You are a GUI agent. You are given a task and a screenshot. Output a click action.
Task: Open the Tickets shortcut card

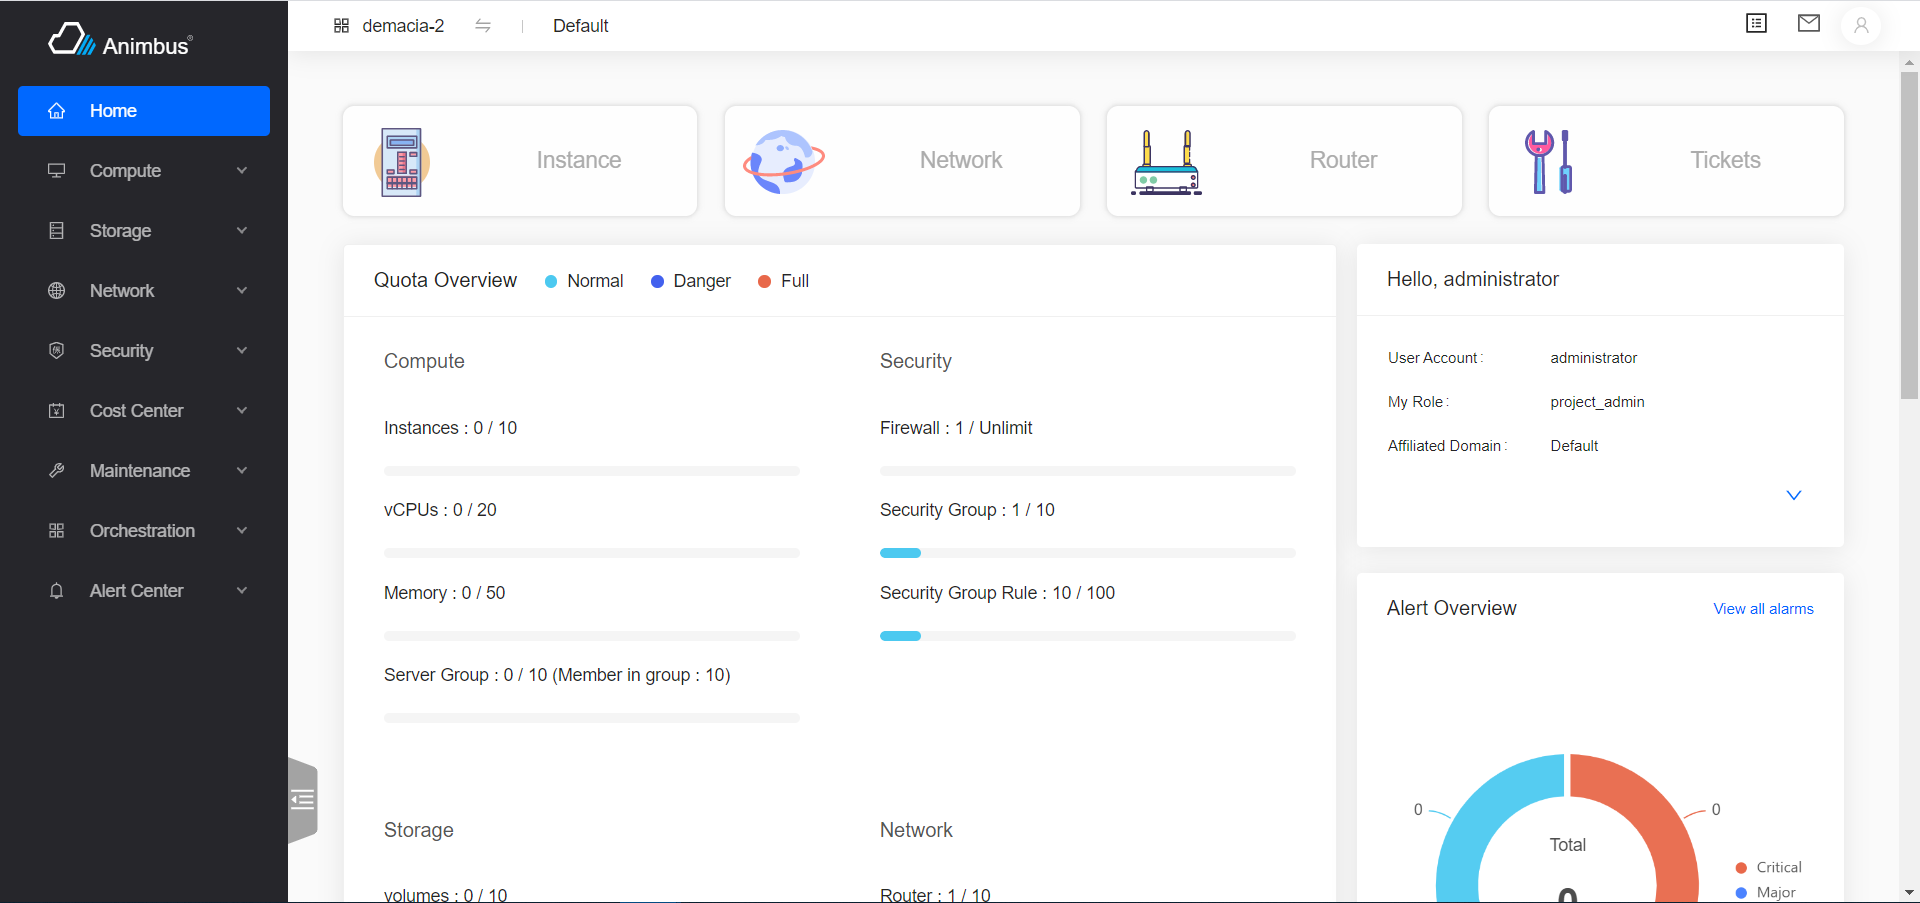click(1666, 161)
